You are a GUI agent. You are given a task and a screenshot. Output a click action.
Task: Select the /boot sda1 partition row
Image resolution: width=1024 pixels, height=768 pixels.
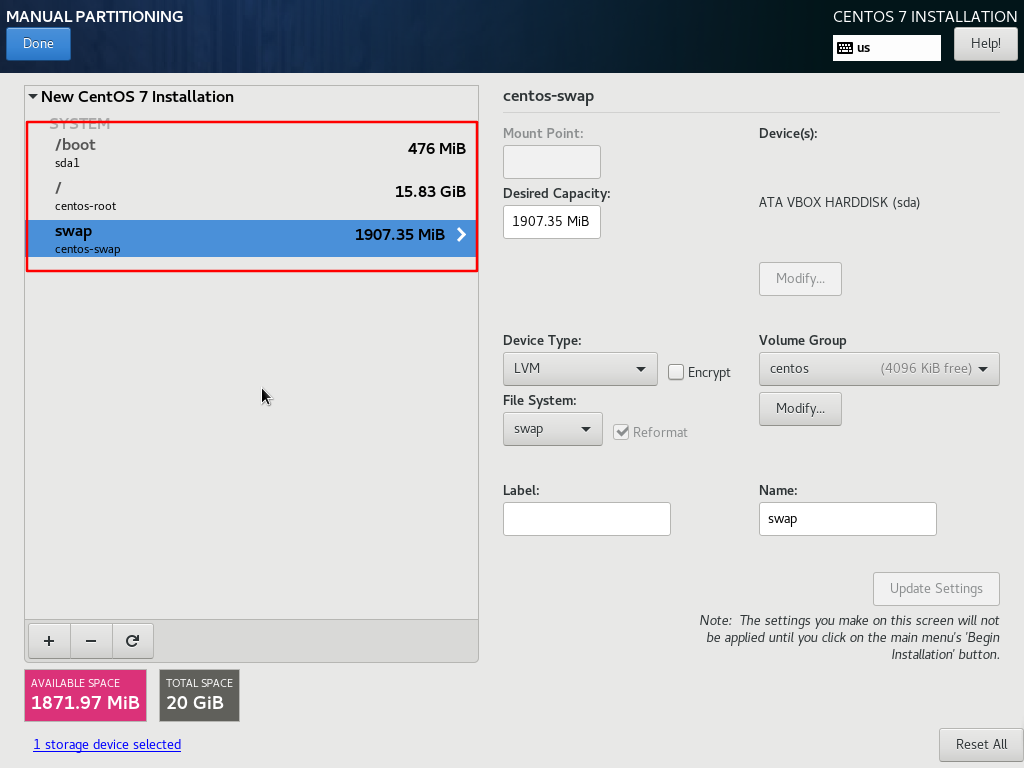click(251, 153)
